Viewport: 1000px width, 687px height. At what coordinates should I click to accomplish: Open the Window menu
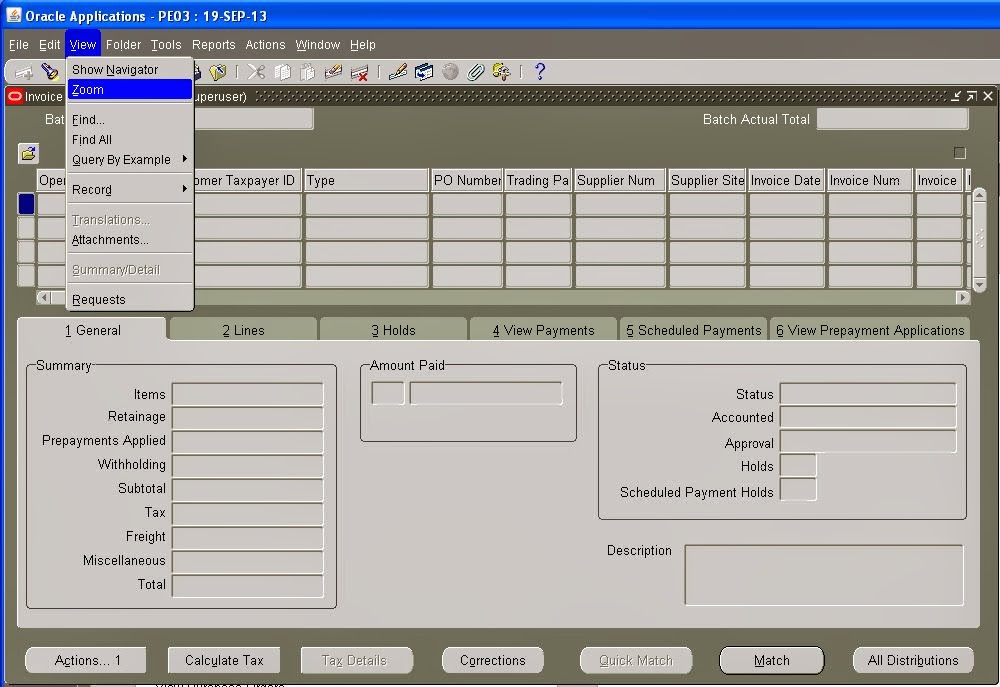point(318,45)
